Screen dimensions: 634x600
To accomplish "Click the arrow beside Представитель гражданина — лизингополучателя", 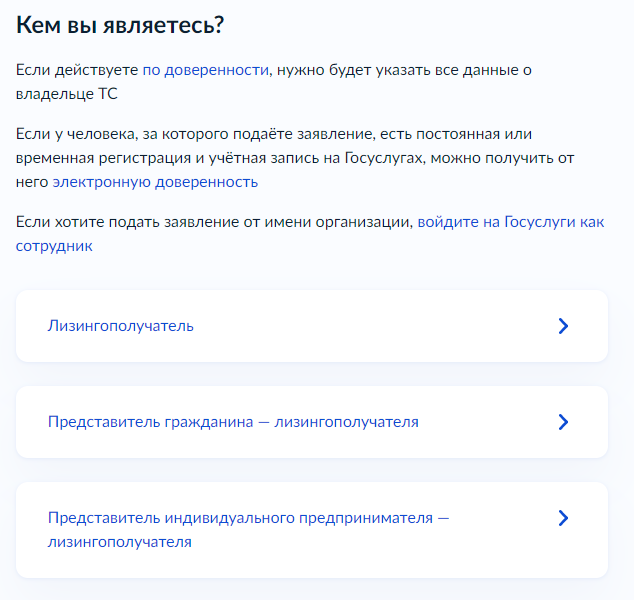I will coord(563,422).
